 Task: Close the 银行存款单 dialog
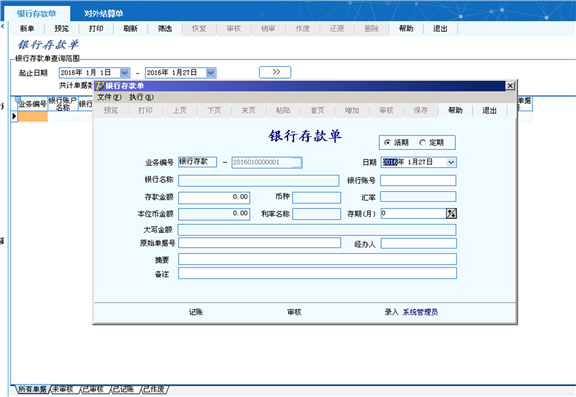click(510, 86)
